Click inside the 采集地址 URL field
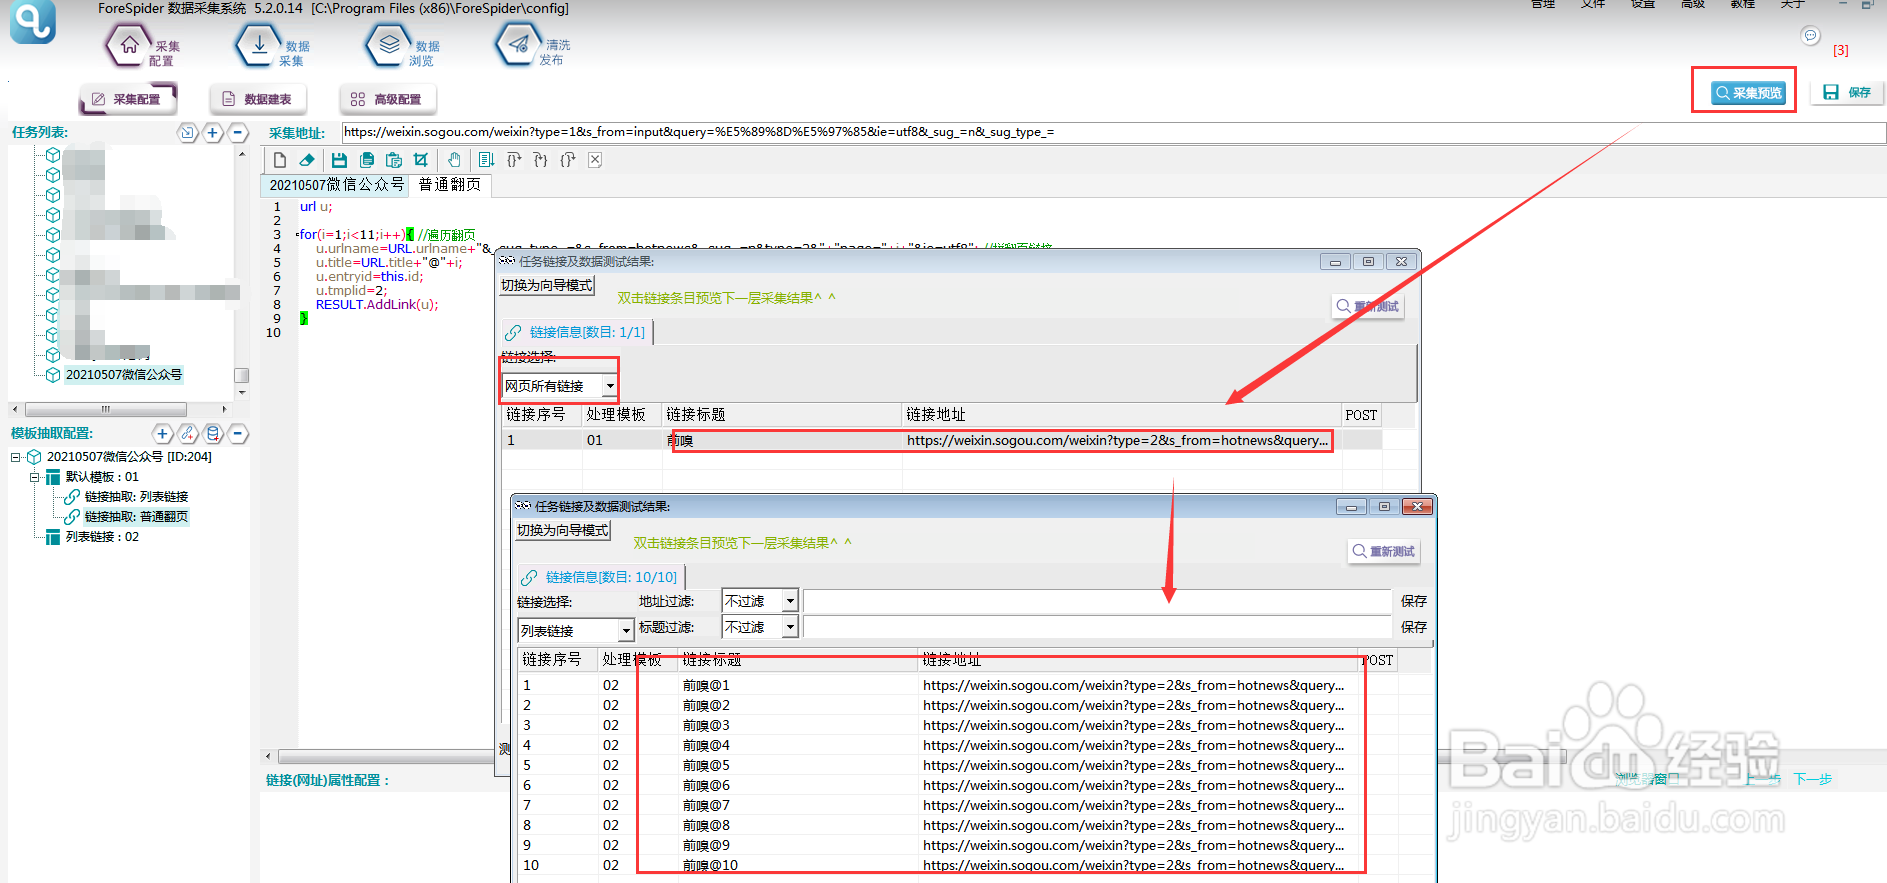The image size is (1887, 883). [1113, 132]
